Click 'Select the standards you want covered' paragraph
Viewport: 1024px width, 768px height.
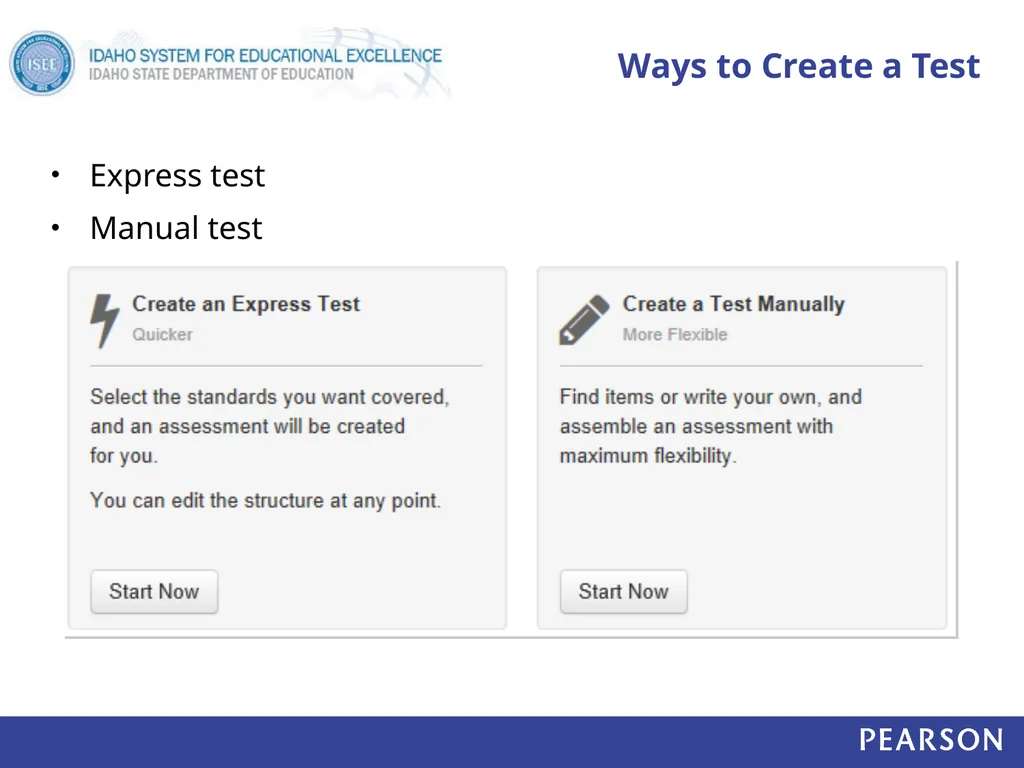pyautogui.click(x=270, y=426)
